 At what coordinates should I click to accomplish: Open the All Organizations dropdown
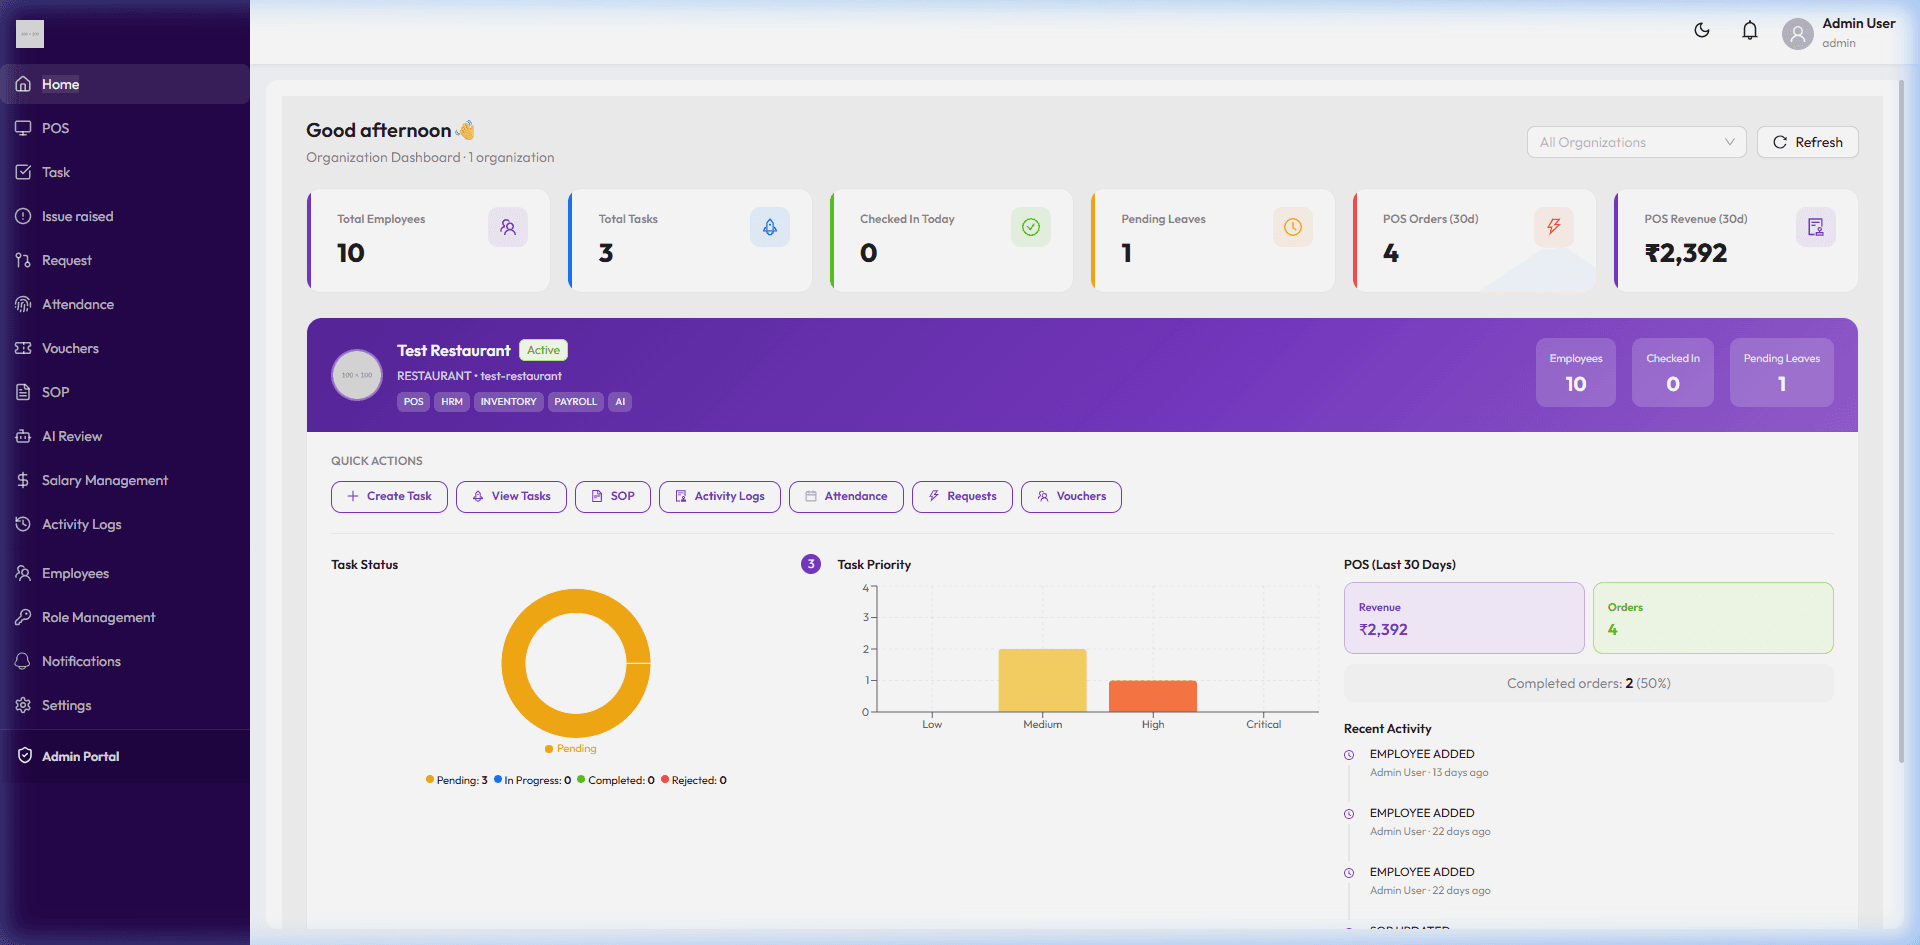1636,142
